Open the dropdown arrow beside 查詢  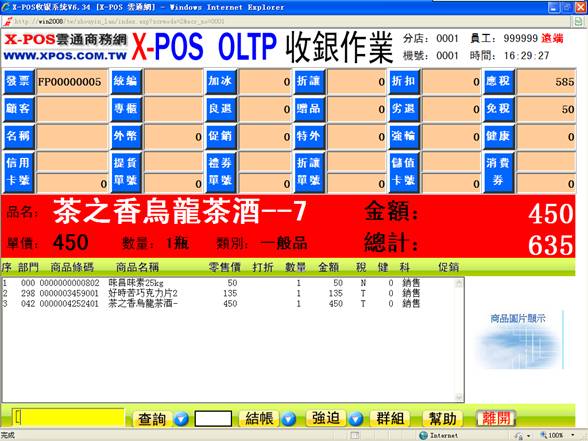(x=182, y=418)
